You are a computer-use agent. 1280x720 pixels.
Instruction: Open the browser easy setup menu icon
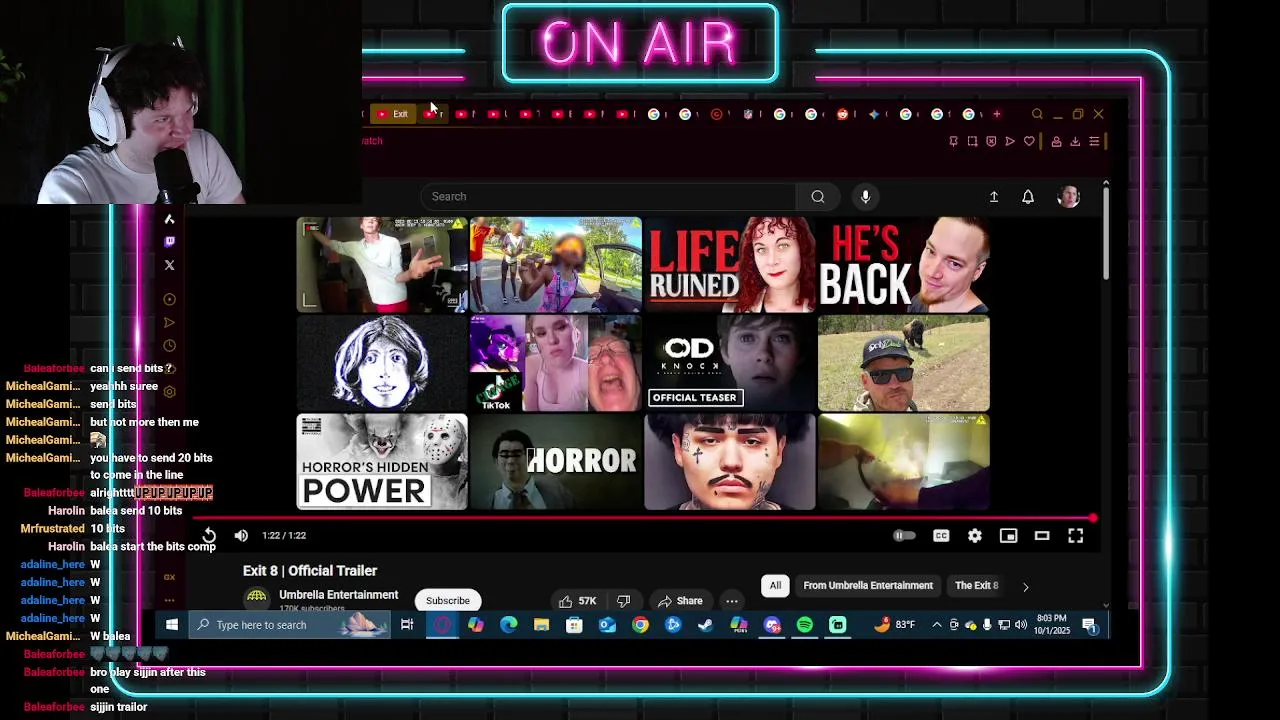(1094, 142)
